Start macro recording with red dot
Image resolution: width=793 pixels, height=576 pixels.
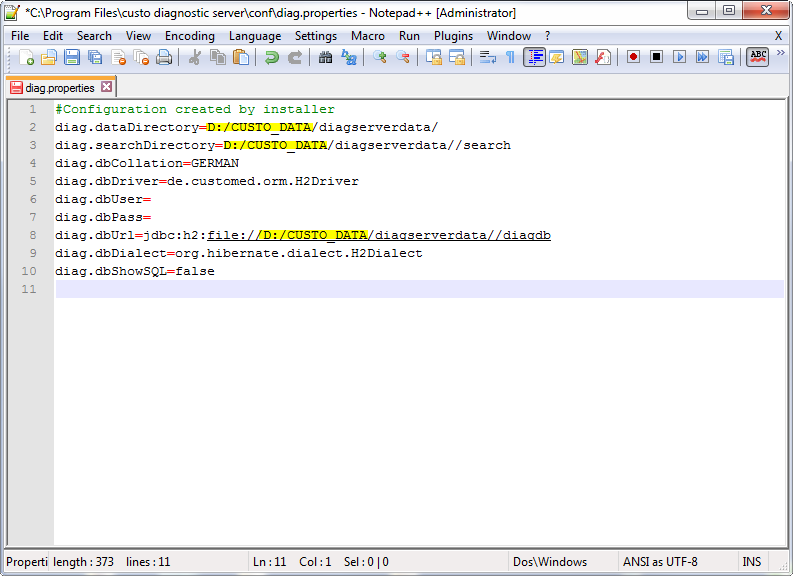pyautogui.click(x=633, y=57)
